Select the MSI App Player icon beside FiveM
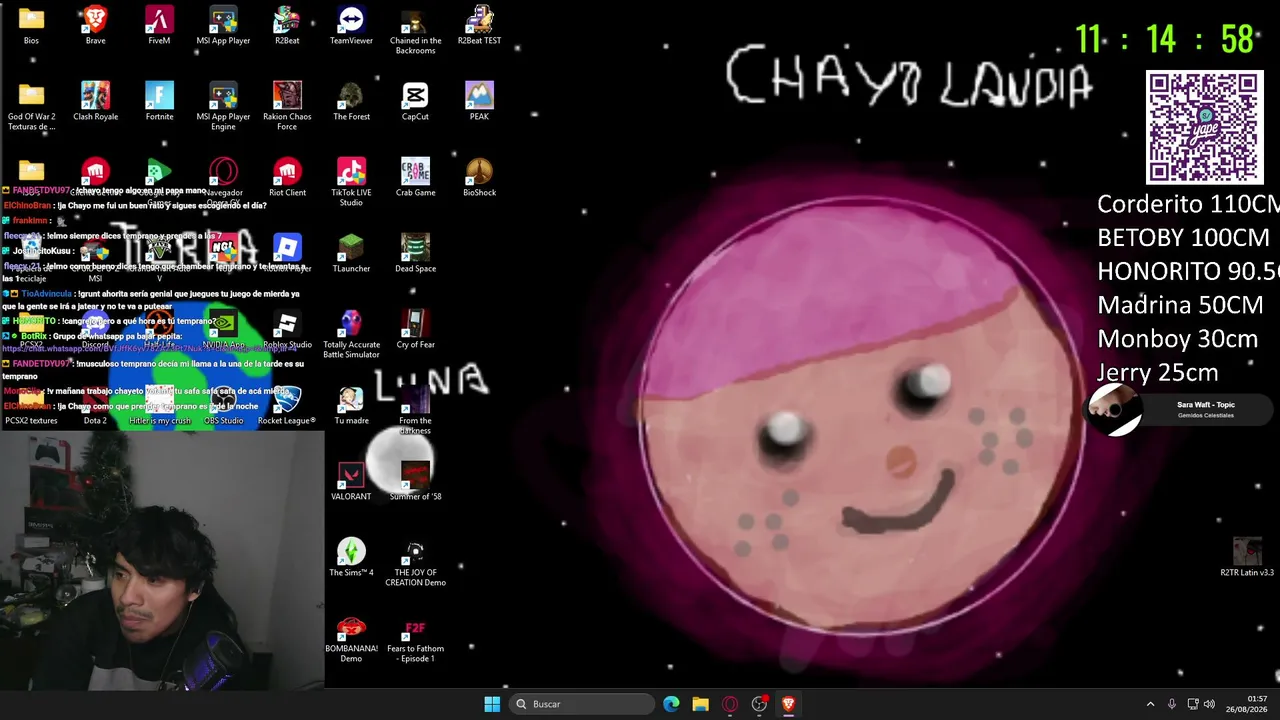Screen dimensions: 1280x720 pyautogui.click(x=223, y=25)
